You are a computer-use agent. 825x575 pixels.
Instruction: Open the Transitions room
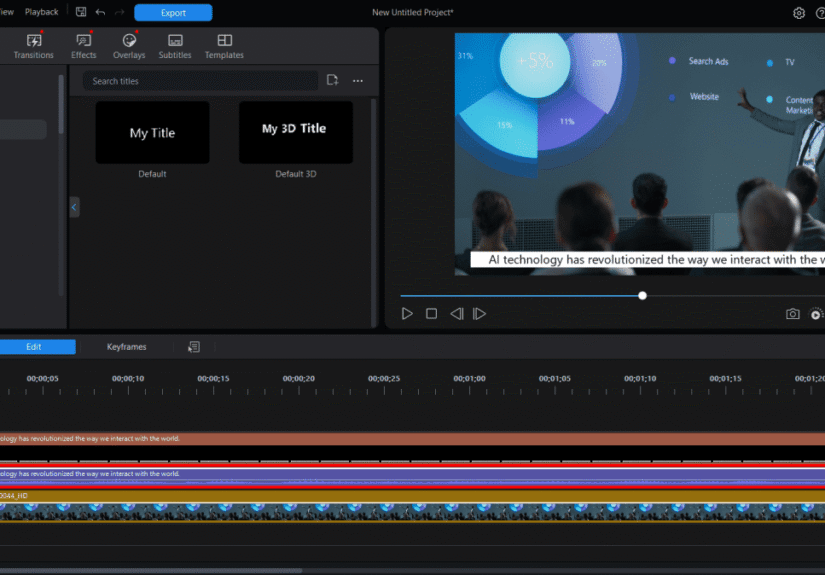33,46
